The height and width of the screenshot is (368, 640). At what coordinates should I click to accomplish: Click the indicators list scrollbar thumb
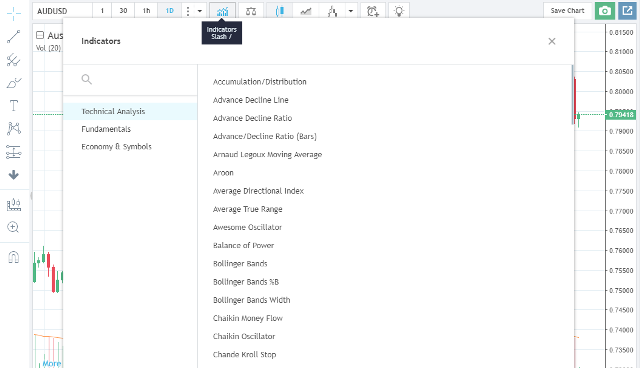pos(572,94)
